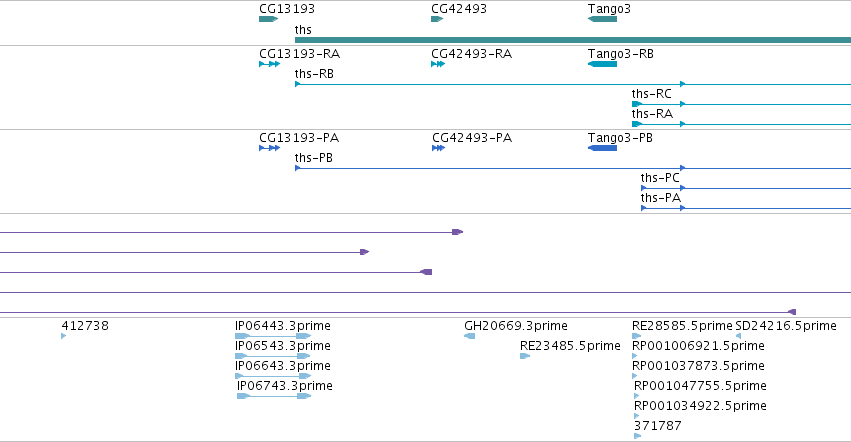Click the RP001047755.5prime label
Viewport: 851px width, 442px height.
coord(701,387)
